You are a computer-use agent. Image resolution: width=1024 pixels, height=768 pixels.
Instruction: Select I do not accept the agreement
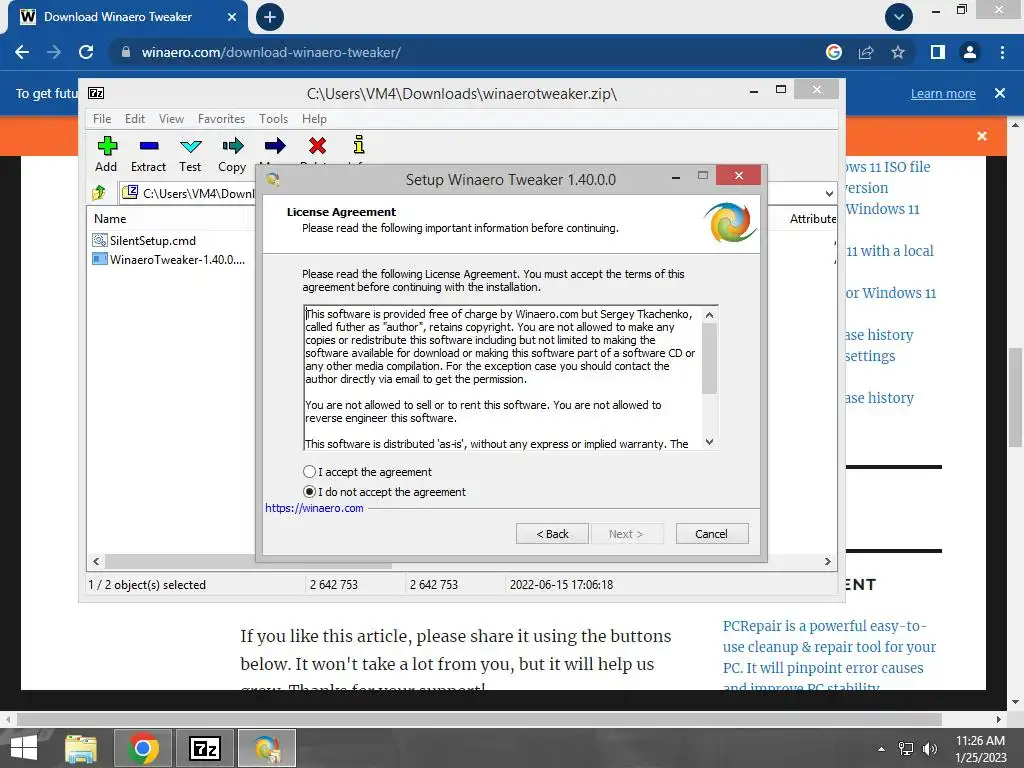(384, 492)
